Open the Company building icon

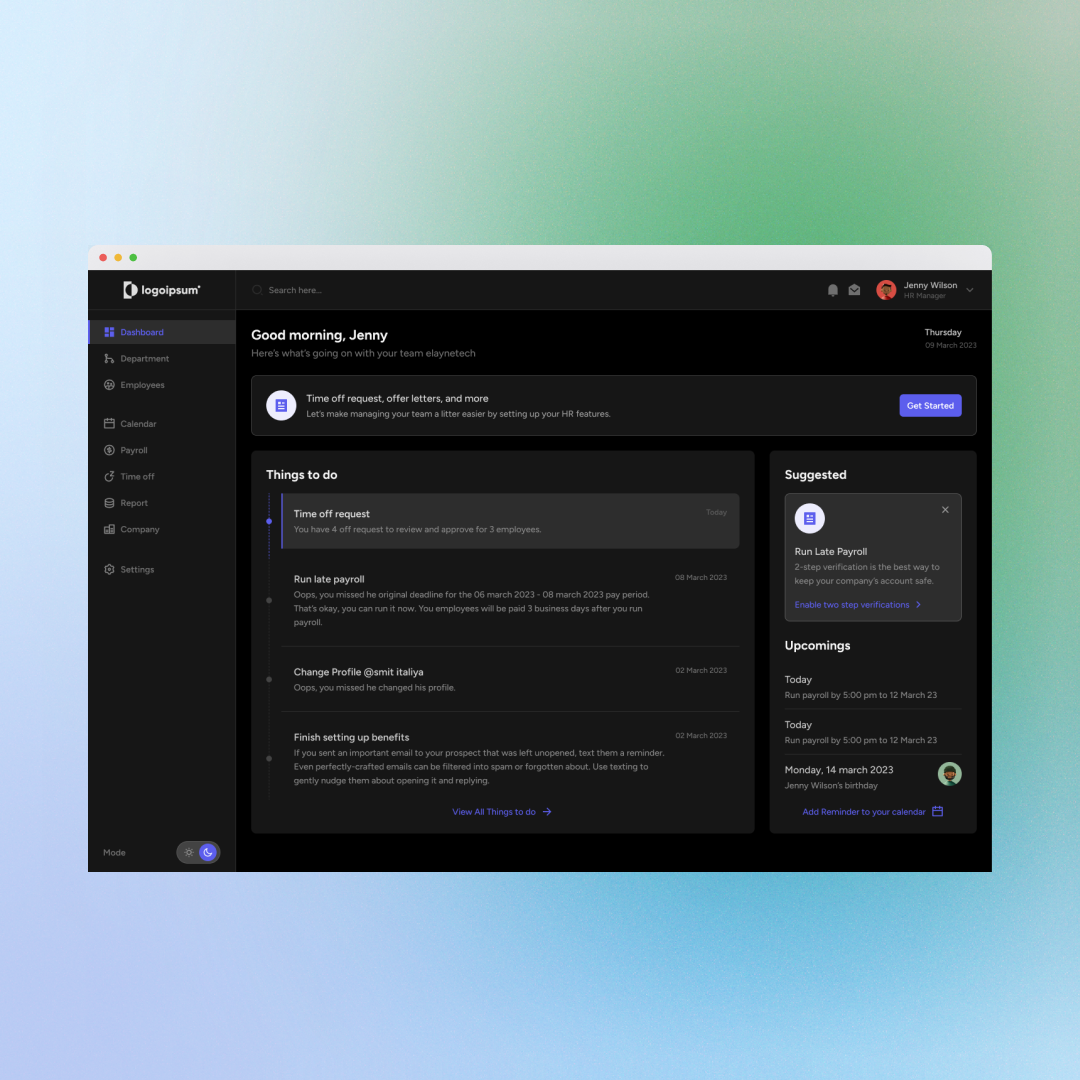tap(110, 529)
